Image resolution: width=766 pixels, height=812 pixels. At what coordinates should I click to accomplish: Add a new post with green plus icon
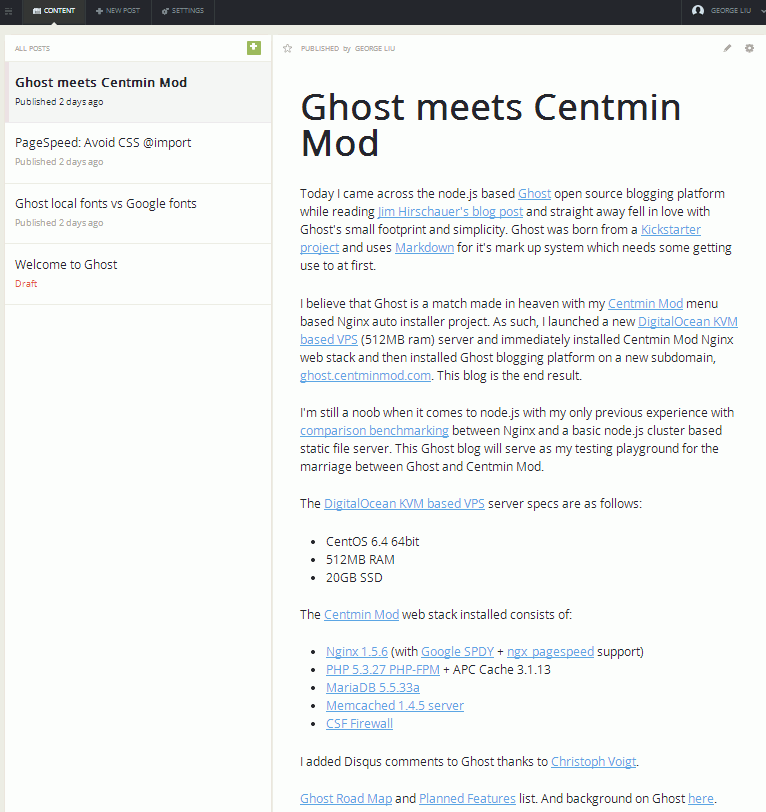point(254,48)
